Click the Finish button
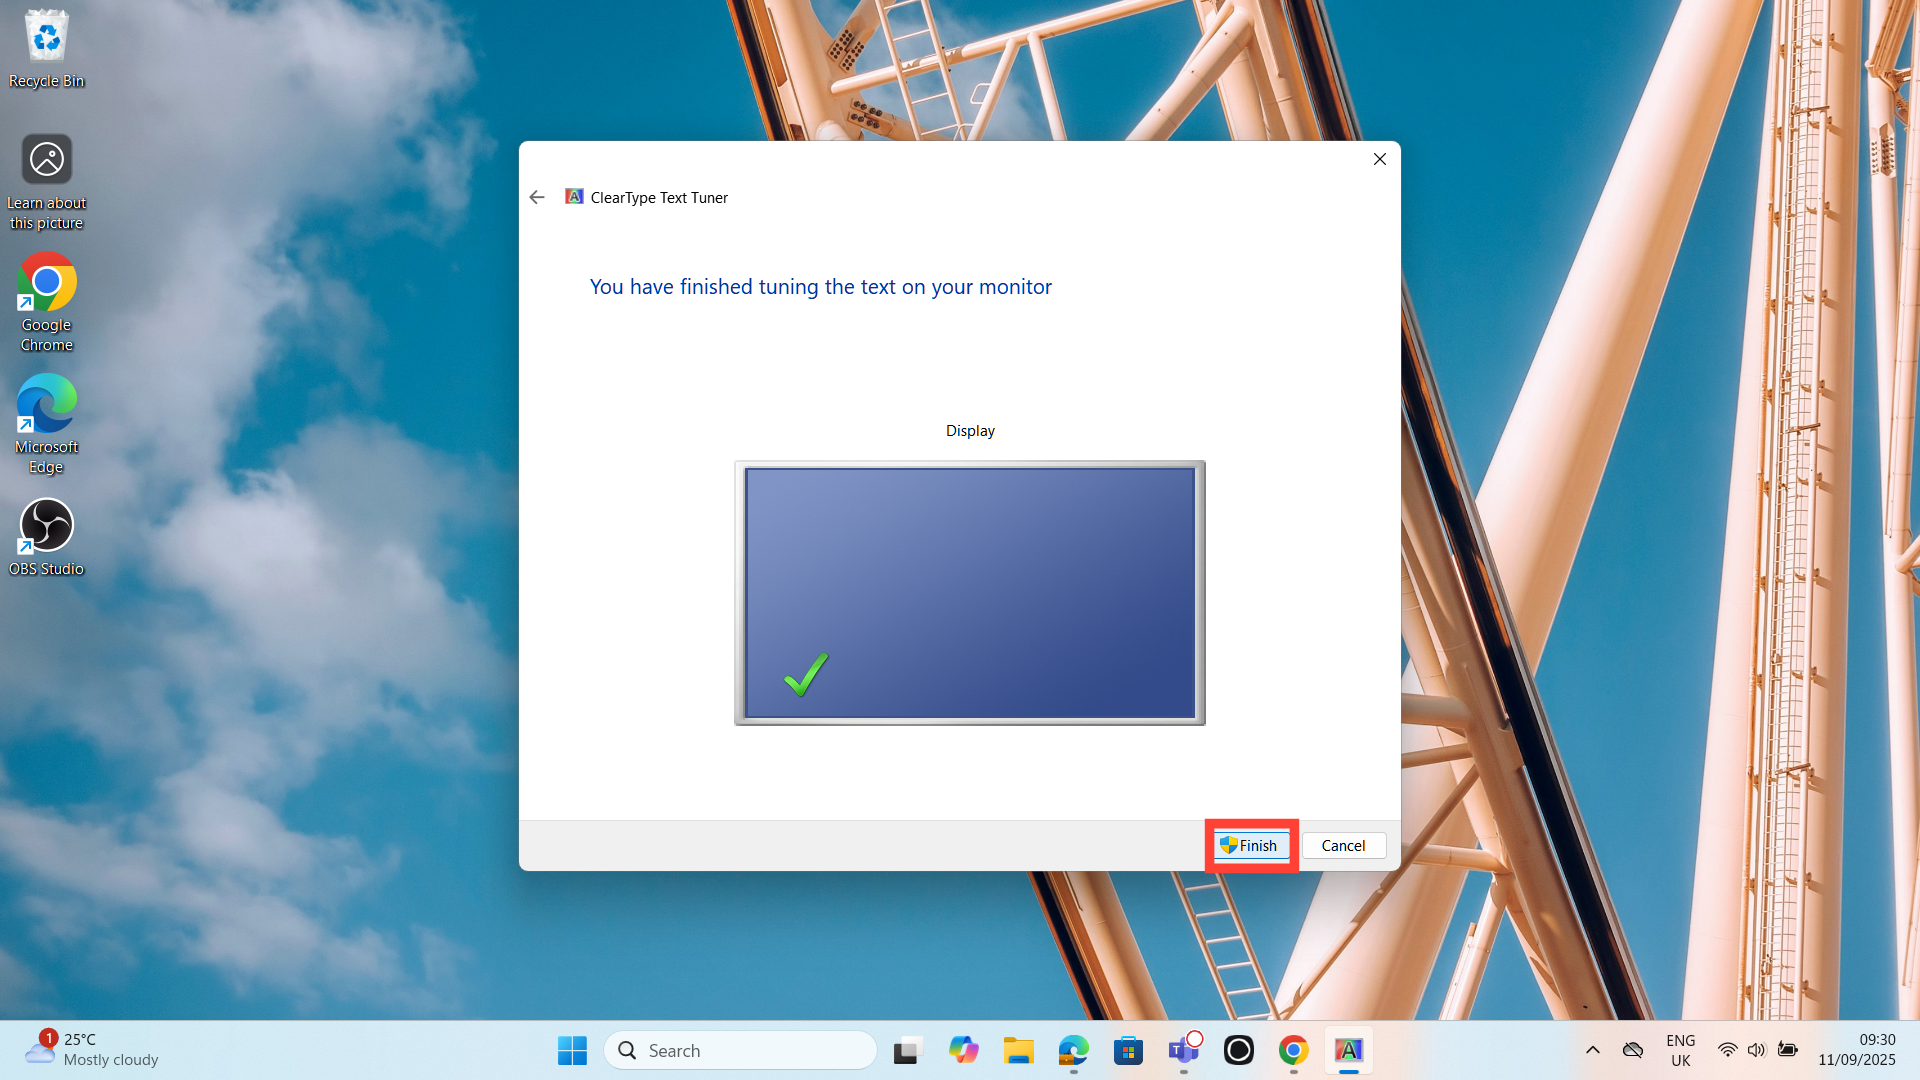Screen dimensions: 1920x1080 [x=1250, y=846]
